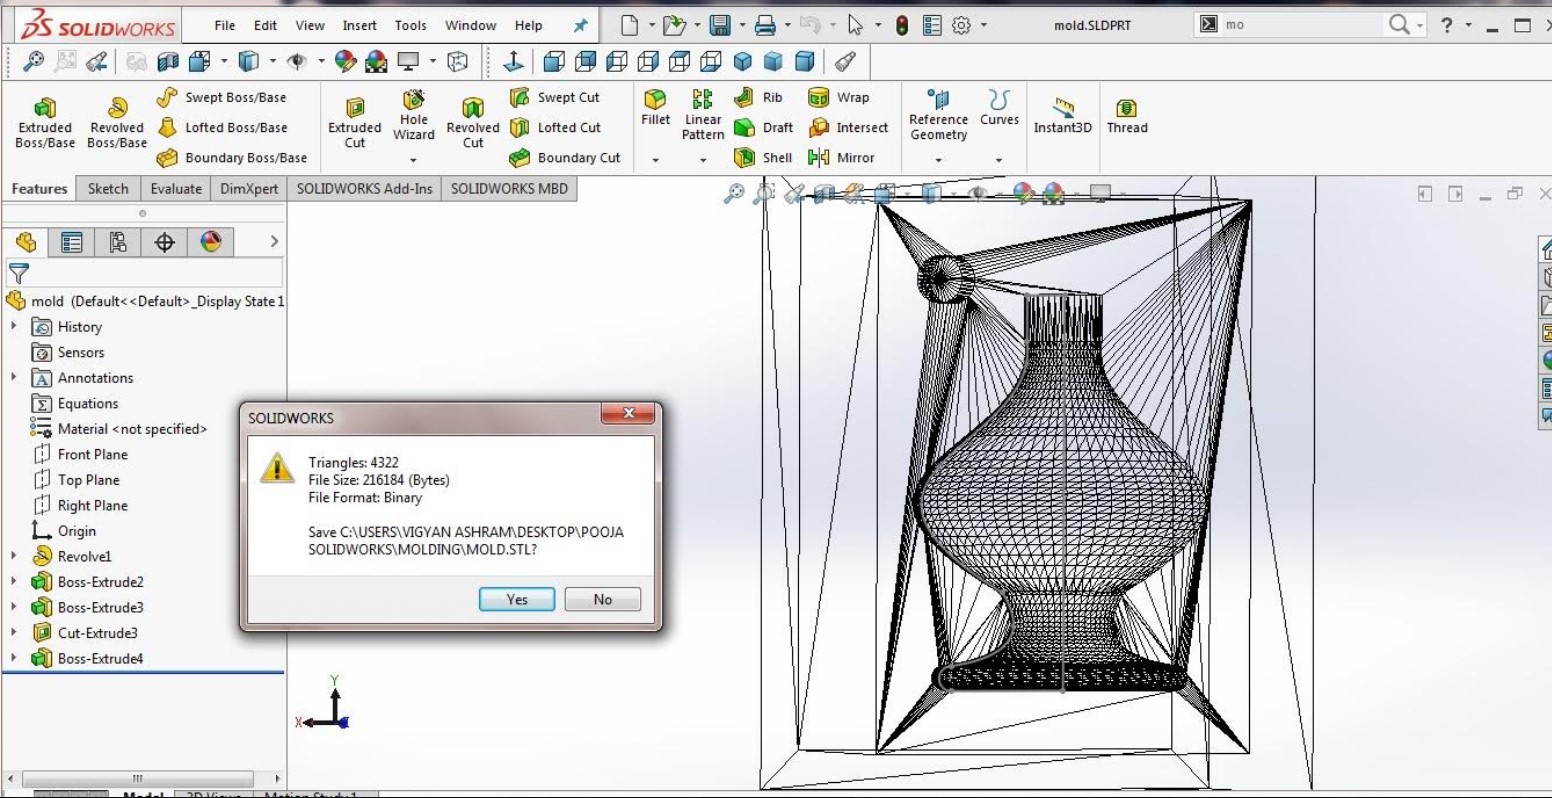Screen dimensions: 1552x798
Task: Open the Reference Geometry tool
Action: [x=938, y=114]
